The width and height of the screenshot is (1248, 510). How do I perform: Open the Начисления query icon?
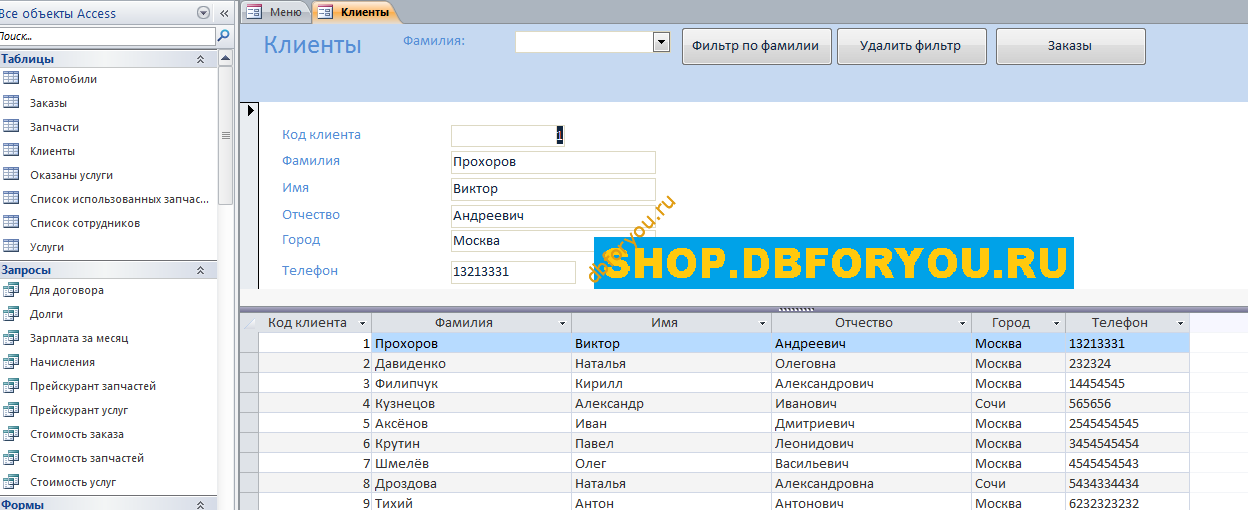(12, 362)
